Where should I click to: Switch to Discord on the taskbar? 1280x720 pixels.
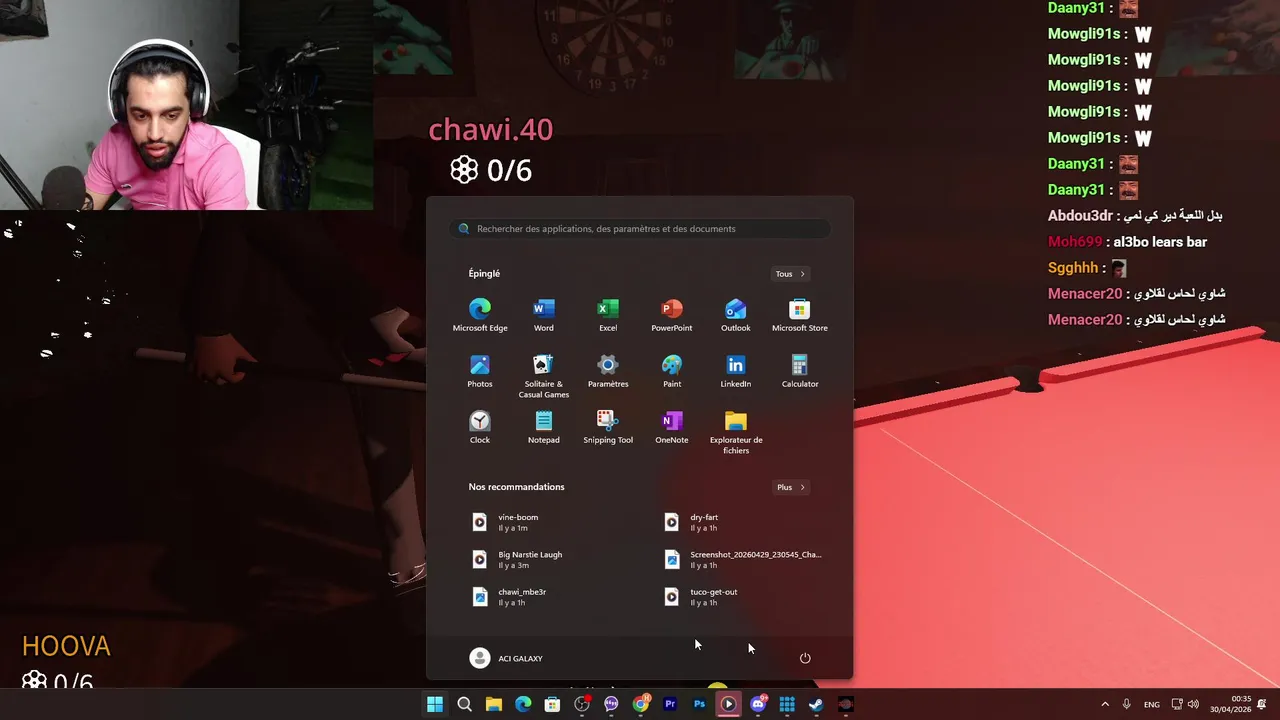[758, 704]
